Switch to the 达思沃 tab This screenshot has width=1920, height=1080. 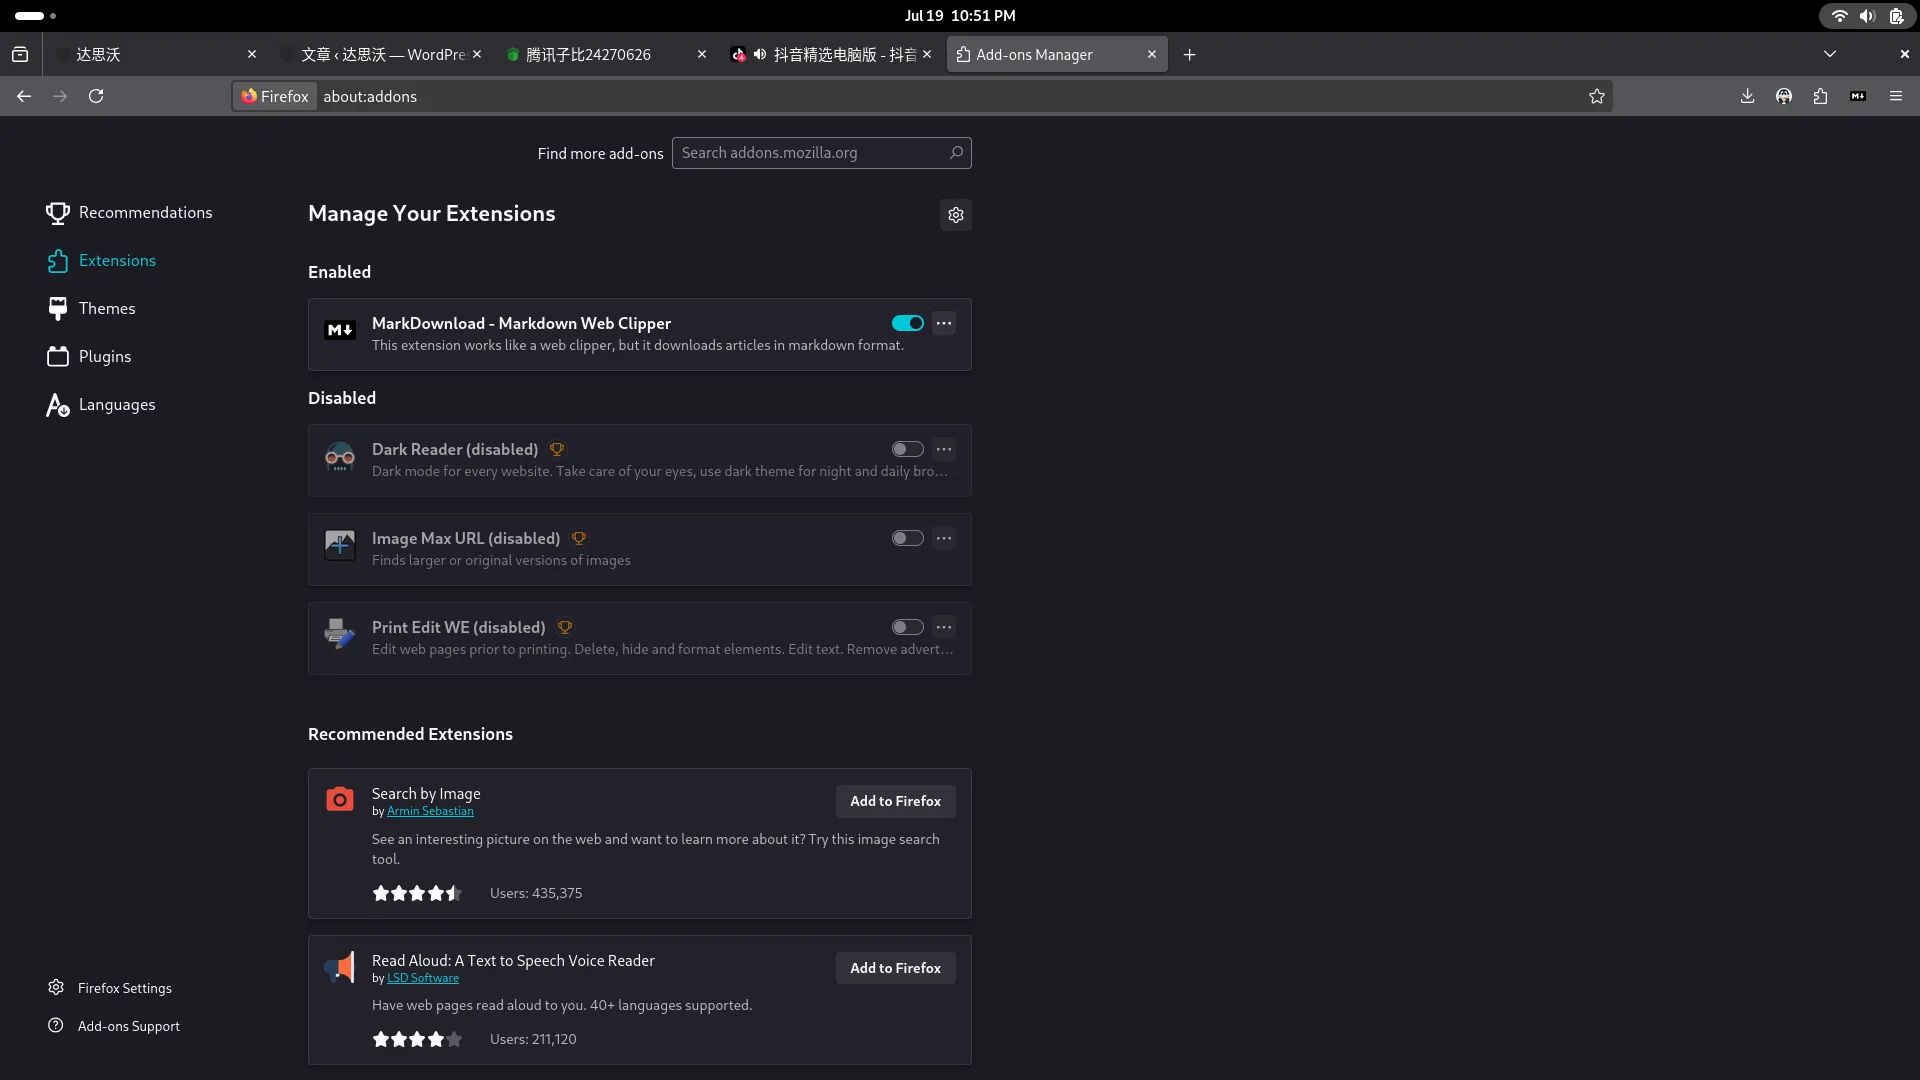[x=155, y=55]
